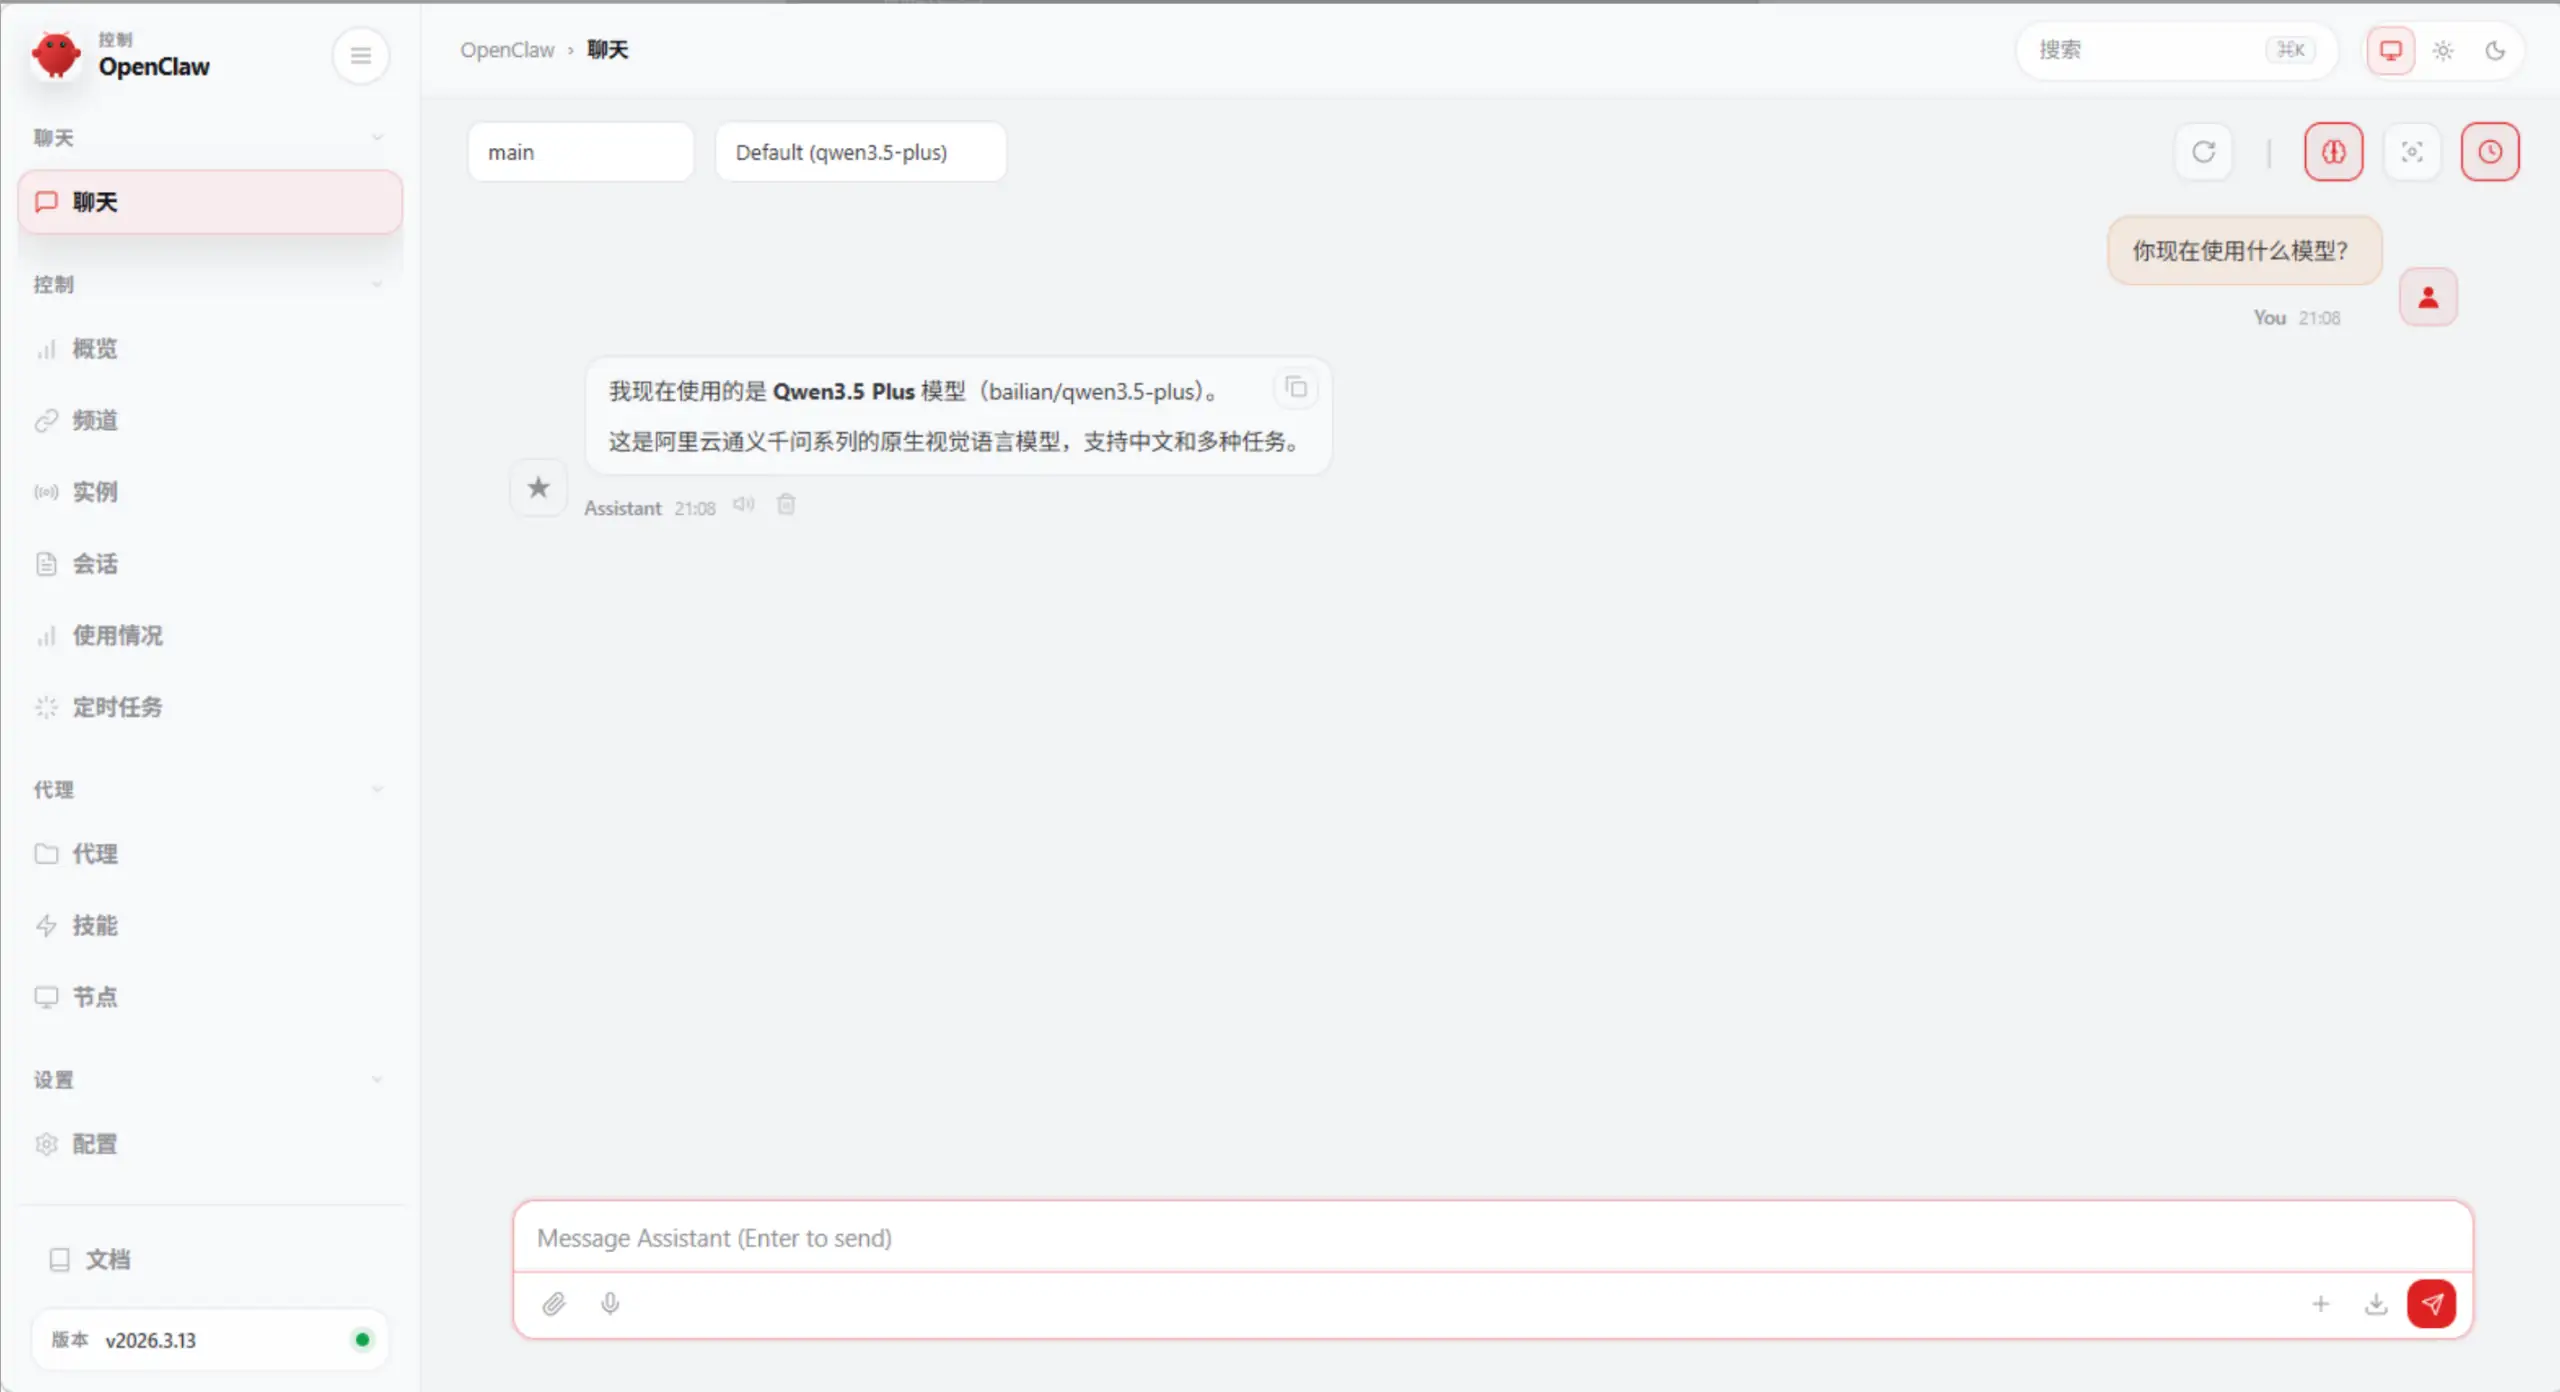Start voice input with the microphone icon

point(610,1304)
